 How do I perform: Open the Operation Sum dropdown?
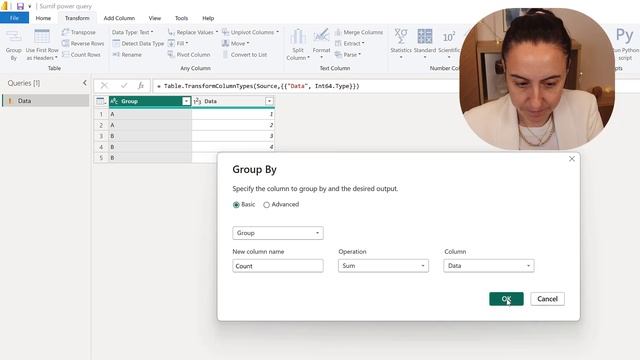[383, 266]
